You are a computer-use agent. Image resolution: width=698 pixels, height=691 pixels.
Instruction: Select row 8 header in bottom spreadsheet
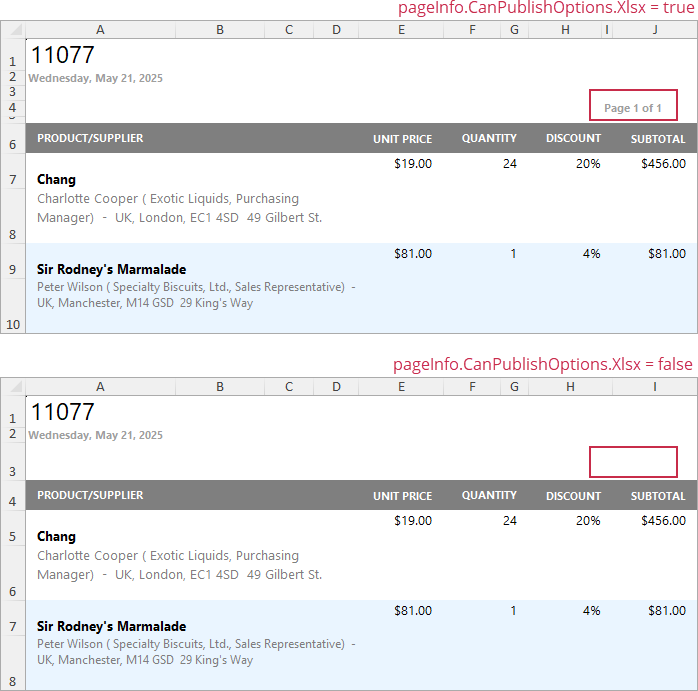(x=13, y=681)
